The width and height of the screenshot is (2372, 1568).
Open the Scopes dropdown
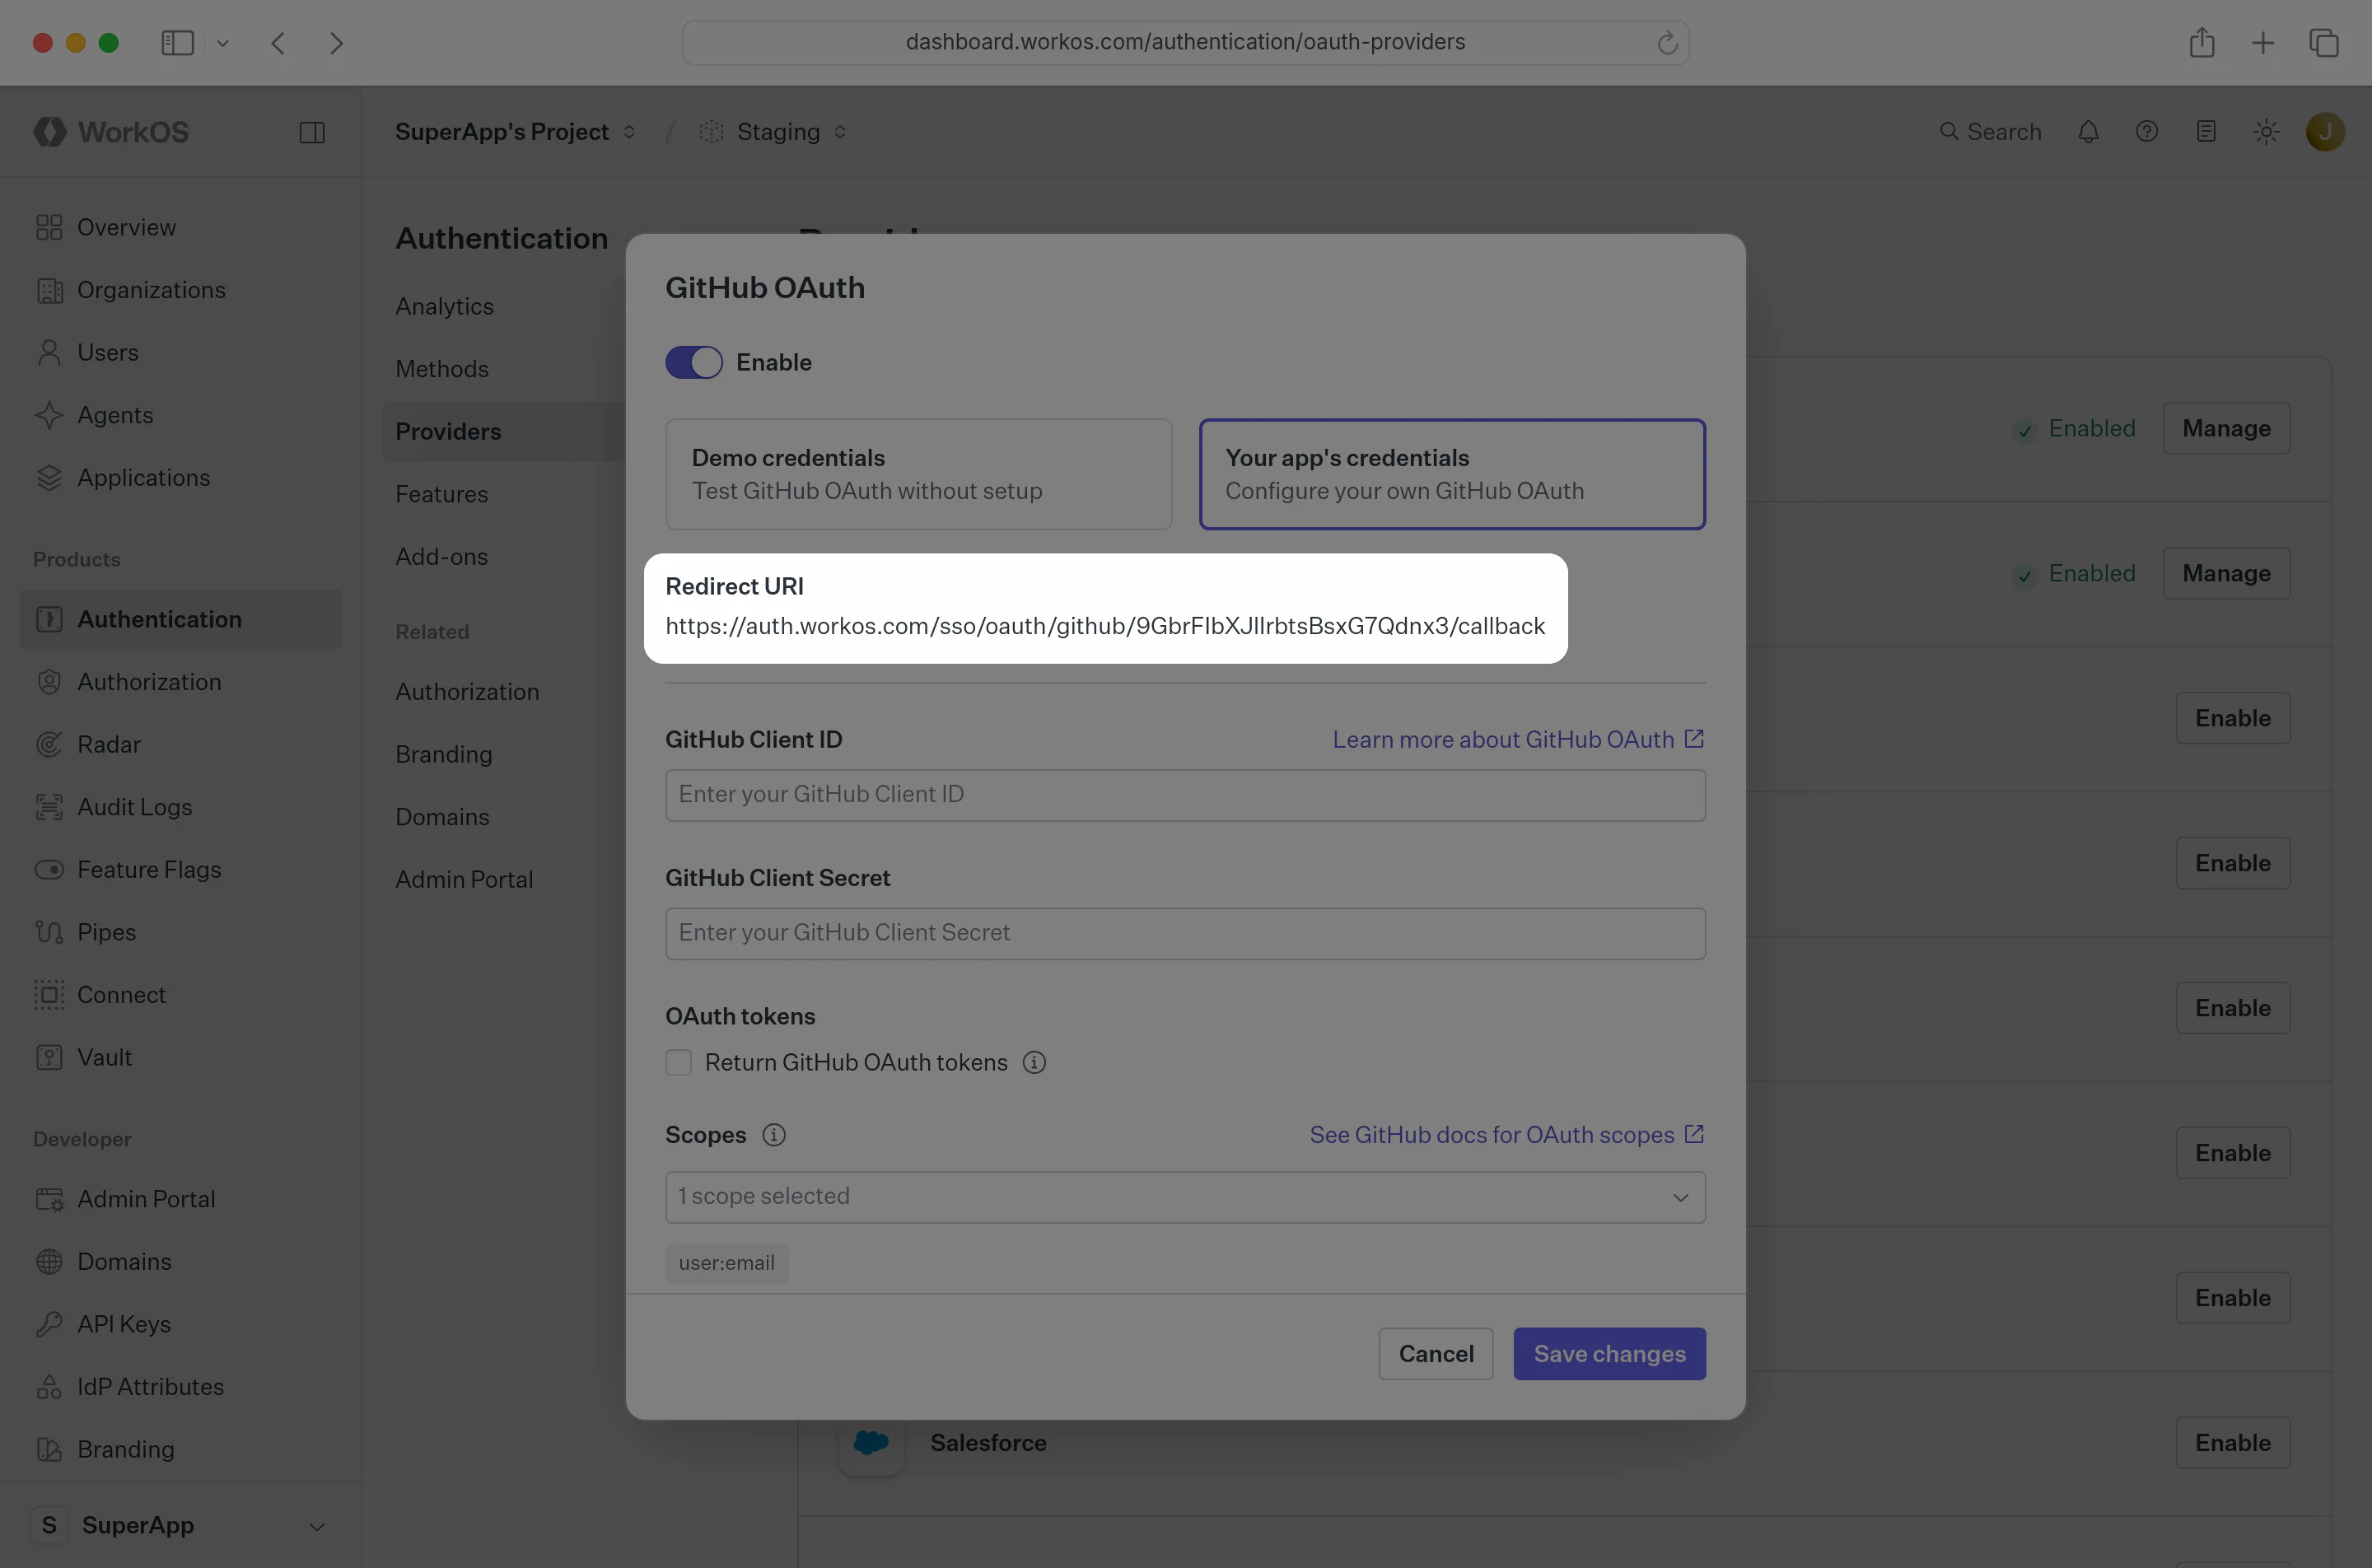click(x=1185, y=1197)
